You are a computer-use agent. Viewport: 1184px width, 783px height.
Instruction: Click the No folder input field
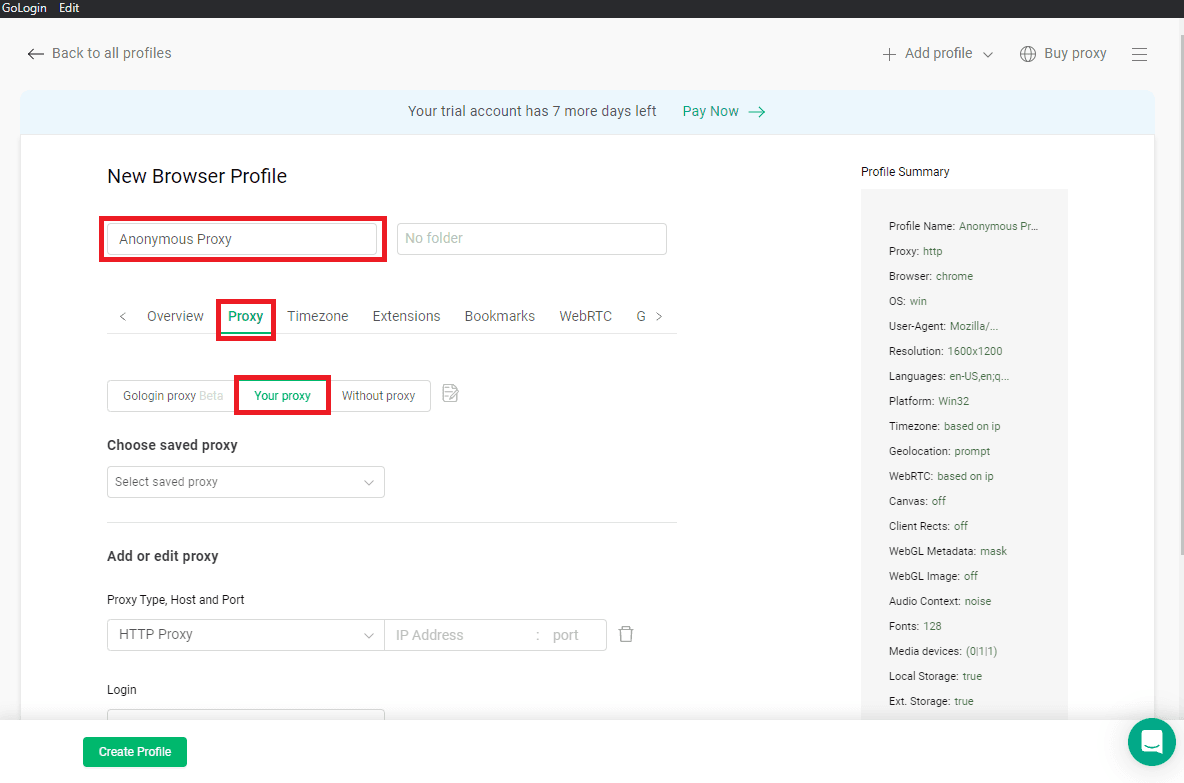(x=531, y=238)
